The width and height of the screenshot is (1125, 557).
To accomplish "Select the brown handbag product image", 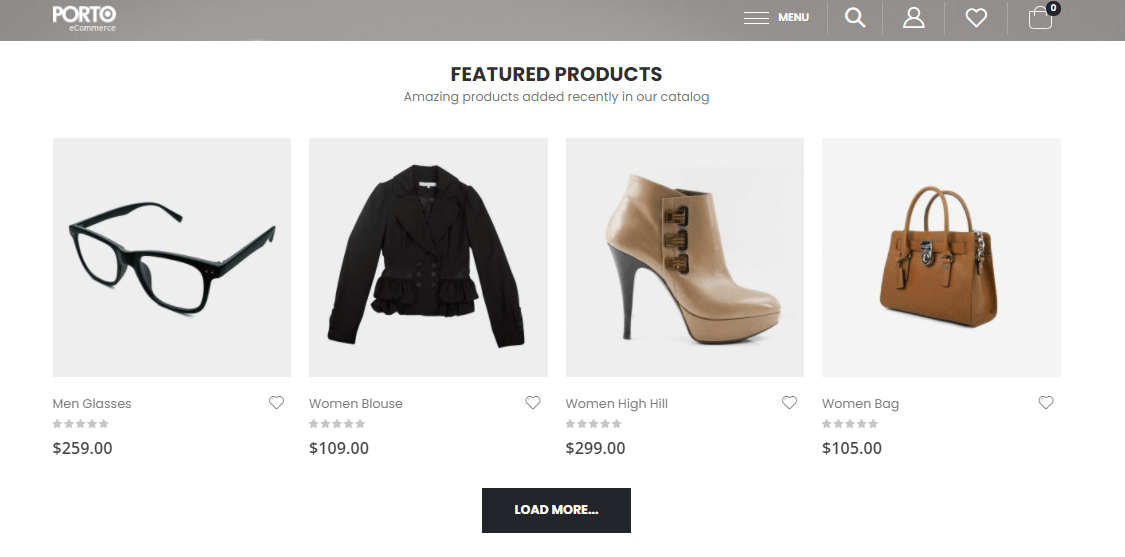I will [941, 257].
